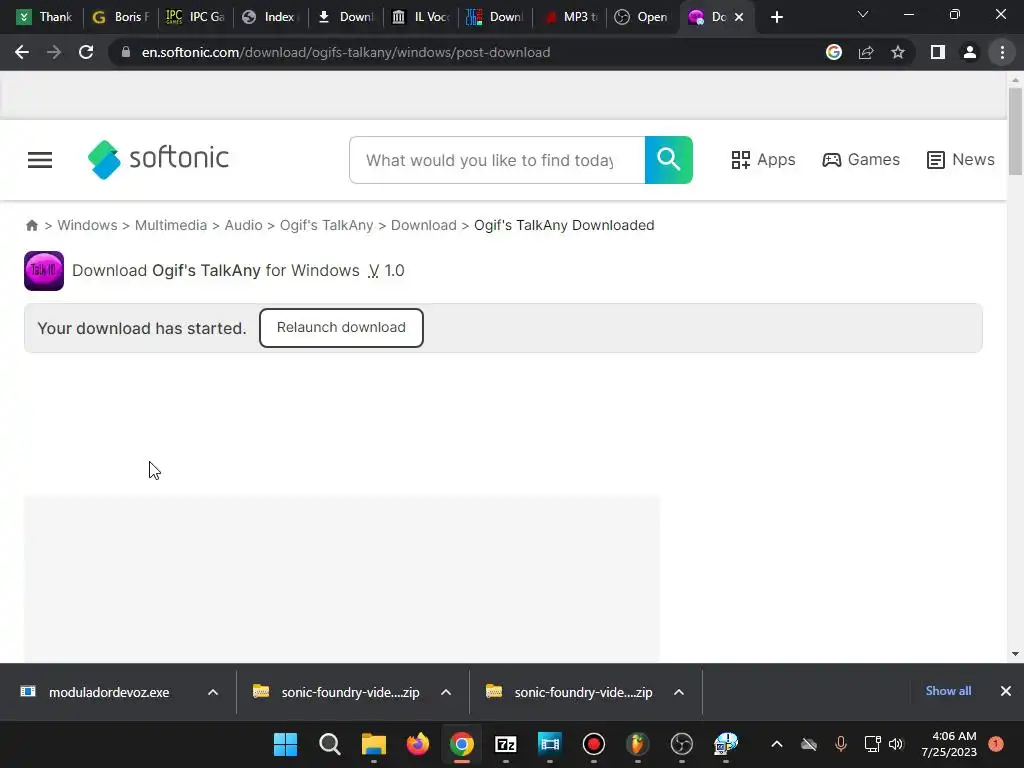Open 7-Zip from taskbar
This screenshot has height=768, width=1024.
click(505, 744)
